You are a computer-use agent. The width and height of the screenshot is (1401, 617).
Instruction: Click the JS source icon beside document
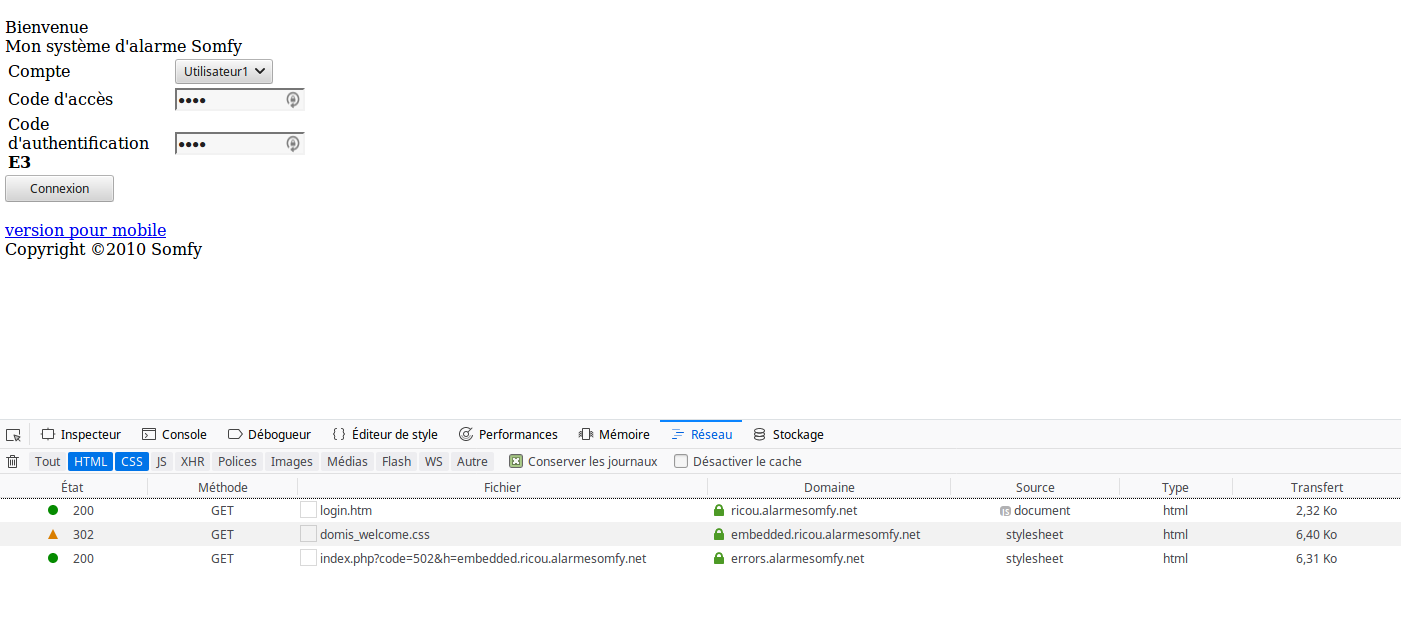1005,511
